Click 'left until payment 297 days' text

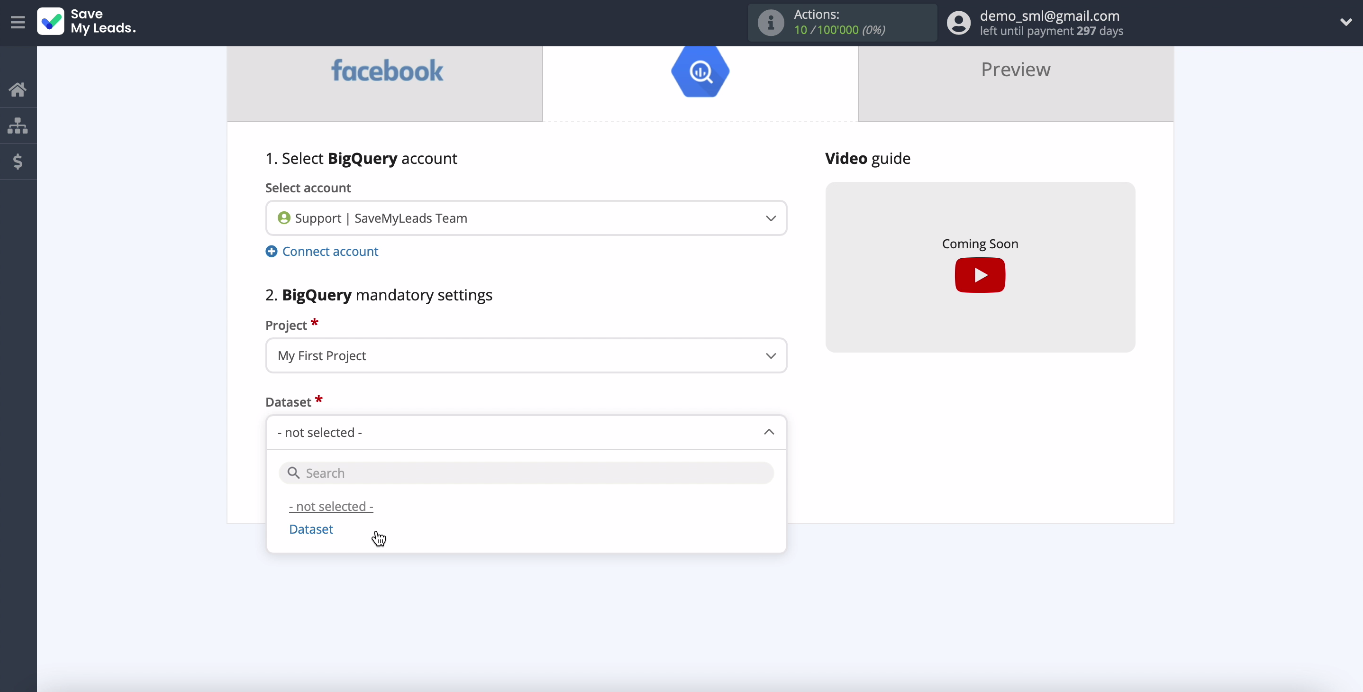(x=1052, y=31)
